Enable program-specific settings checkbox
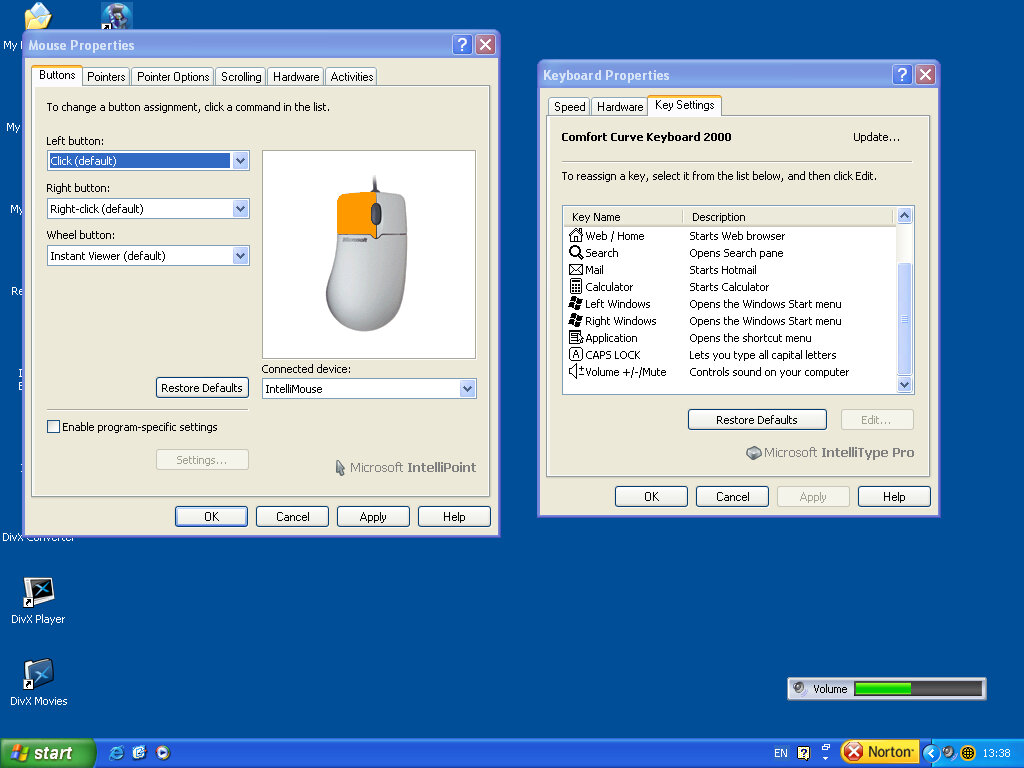 pos(54,427)
